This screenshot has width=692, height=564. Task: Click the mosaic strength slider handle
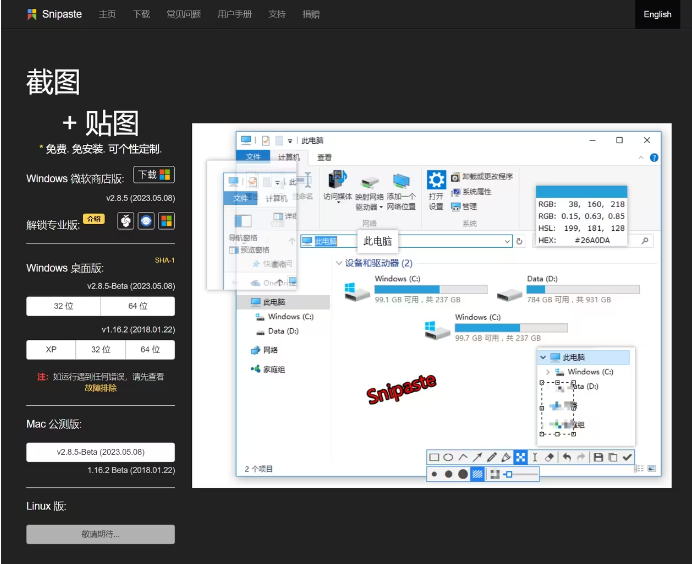(508, 474)
